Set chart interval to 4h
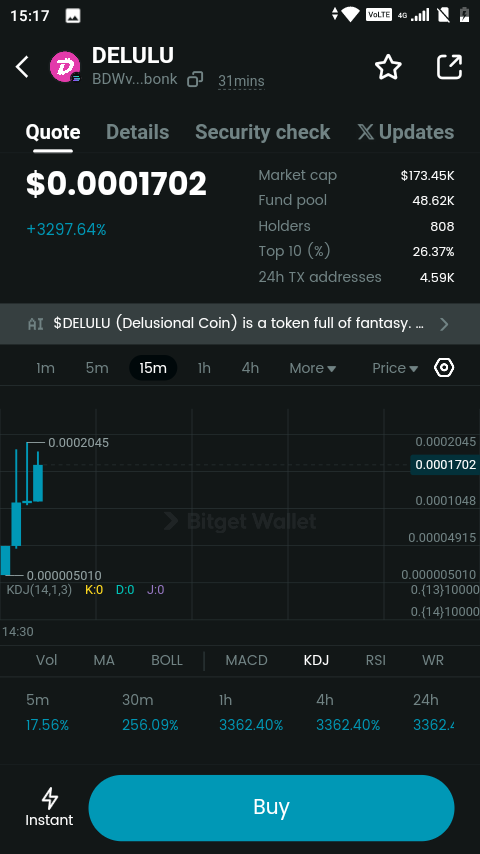 click(x=250, y=368)
